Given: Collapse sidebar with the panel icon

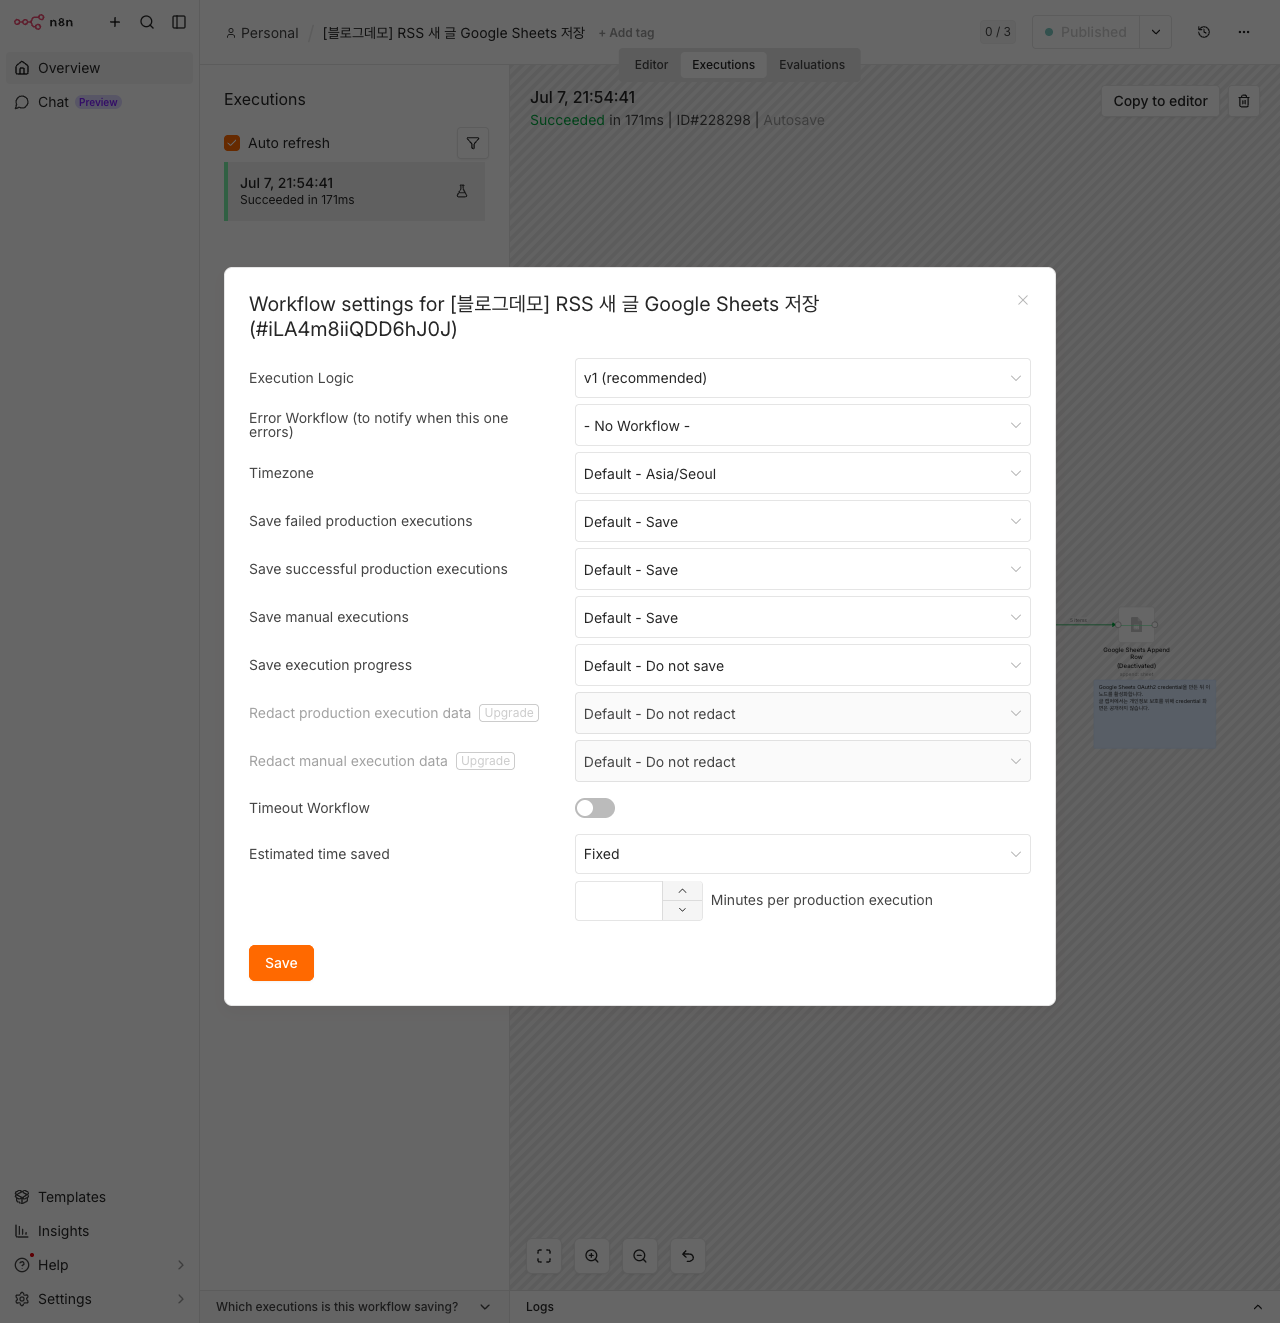Looking at the screenshot, I should tap(179, 22).
